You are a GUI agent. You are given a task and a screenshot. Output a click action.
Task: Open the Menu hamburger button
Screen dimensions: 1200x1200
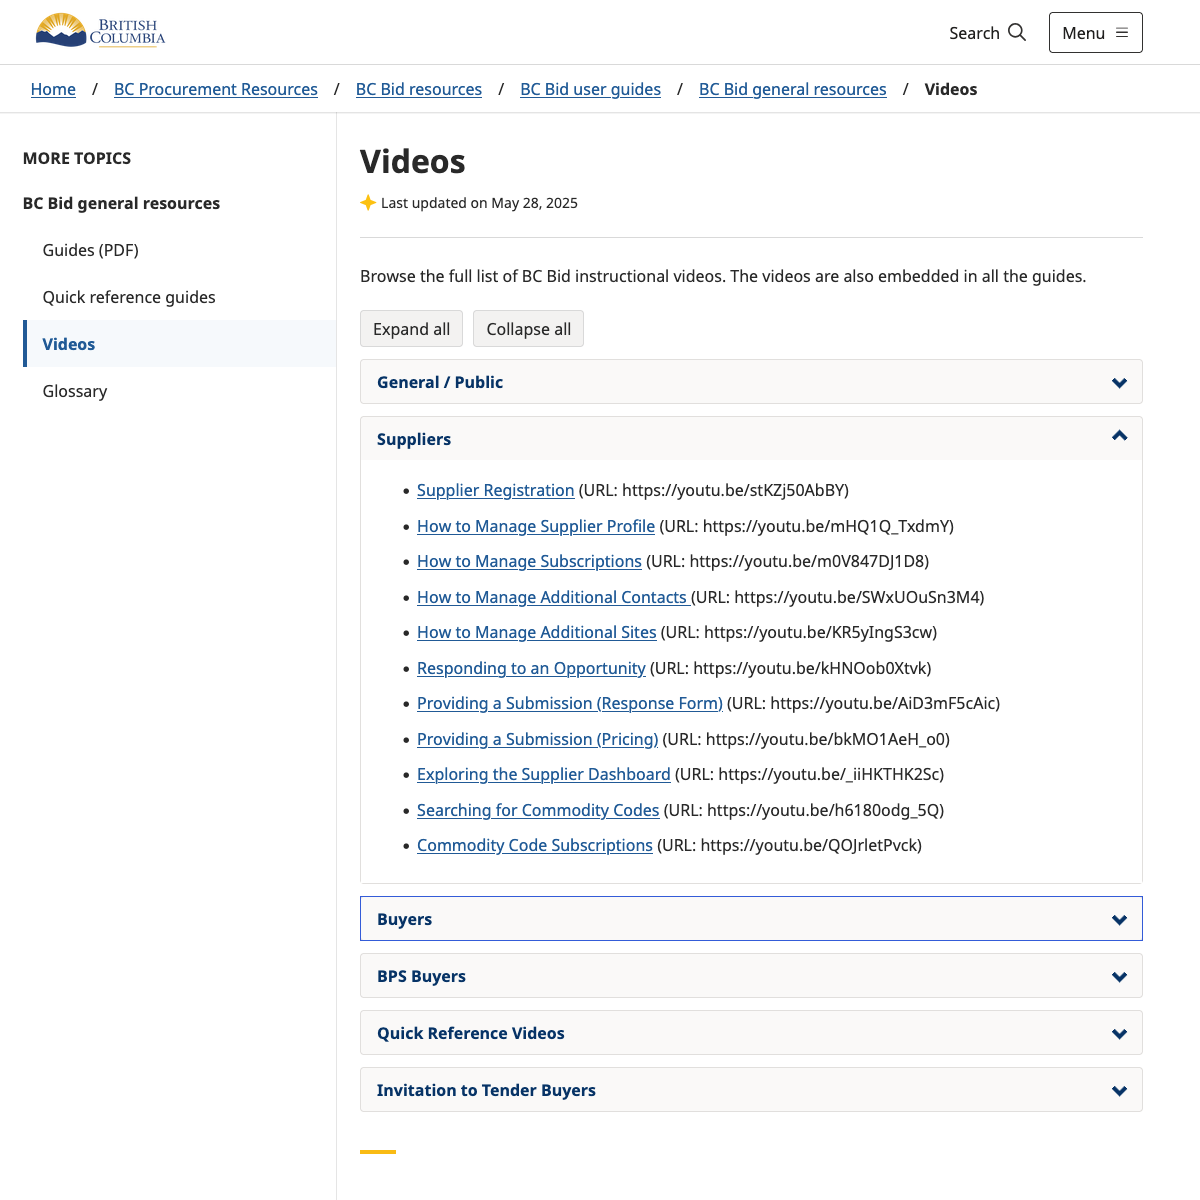click(x=1095, y=33)
